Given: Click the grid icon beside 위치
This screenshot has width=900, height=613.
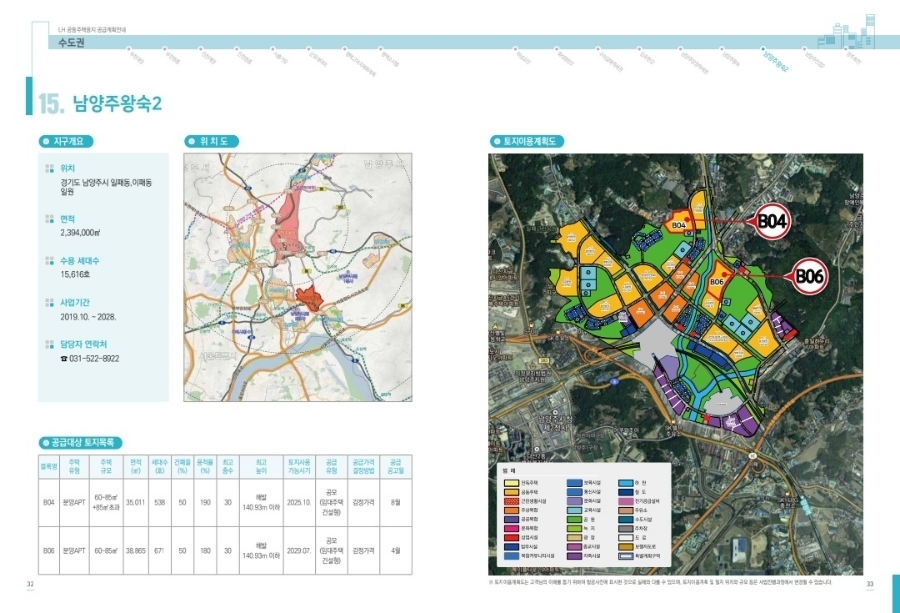Looking at the screenshot, I should pos(50,169).
